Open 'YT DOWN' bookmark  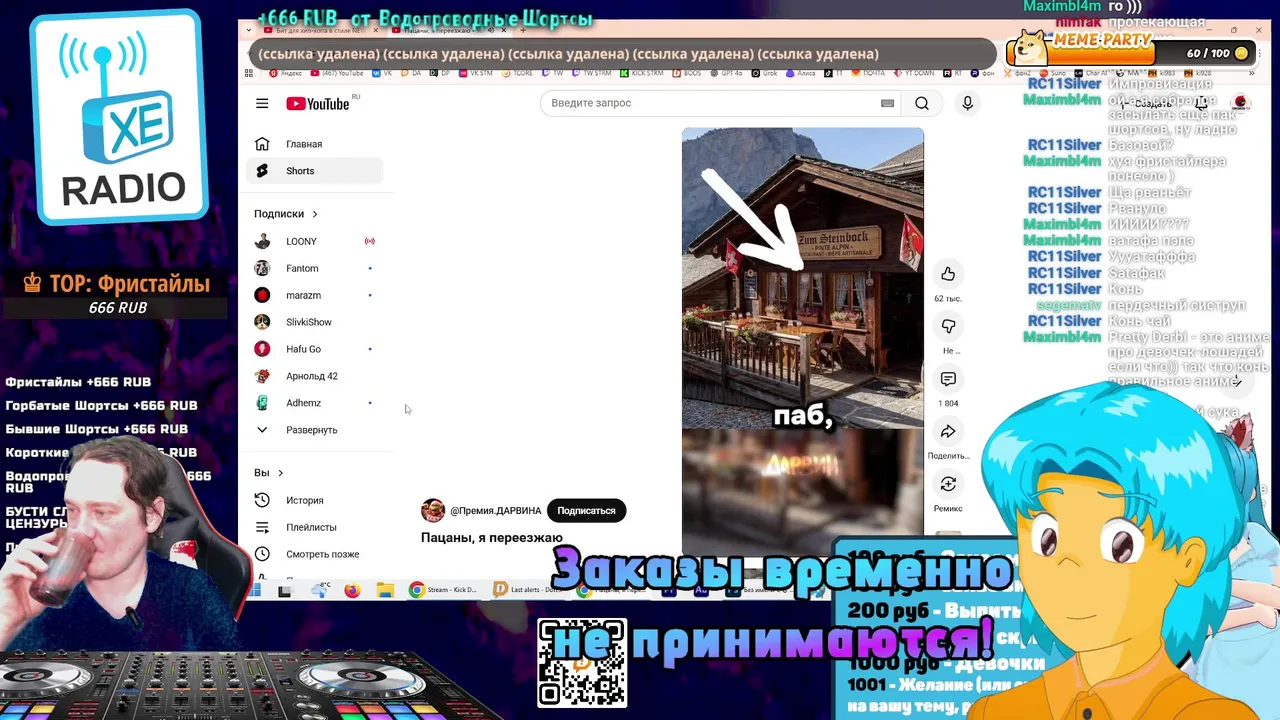(x=914, y=73)
